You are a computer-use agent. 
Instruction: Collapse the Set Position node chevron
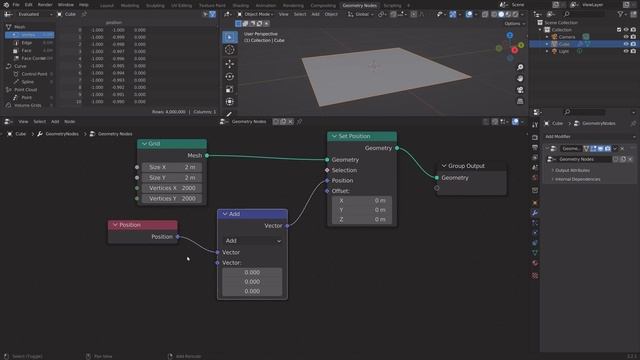[x=334, y=136]
